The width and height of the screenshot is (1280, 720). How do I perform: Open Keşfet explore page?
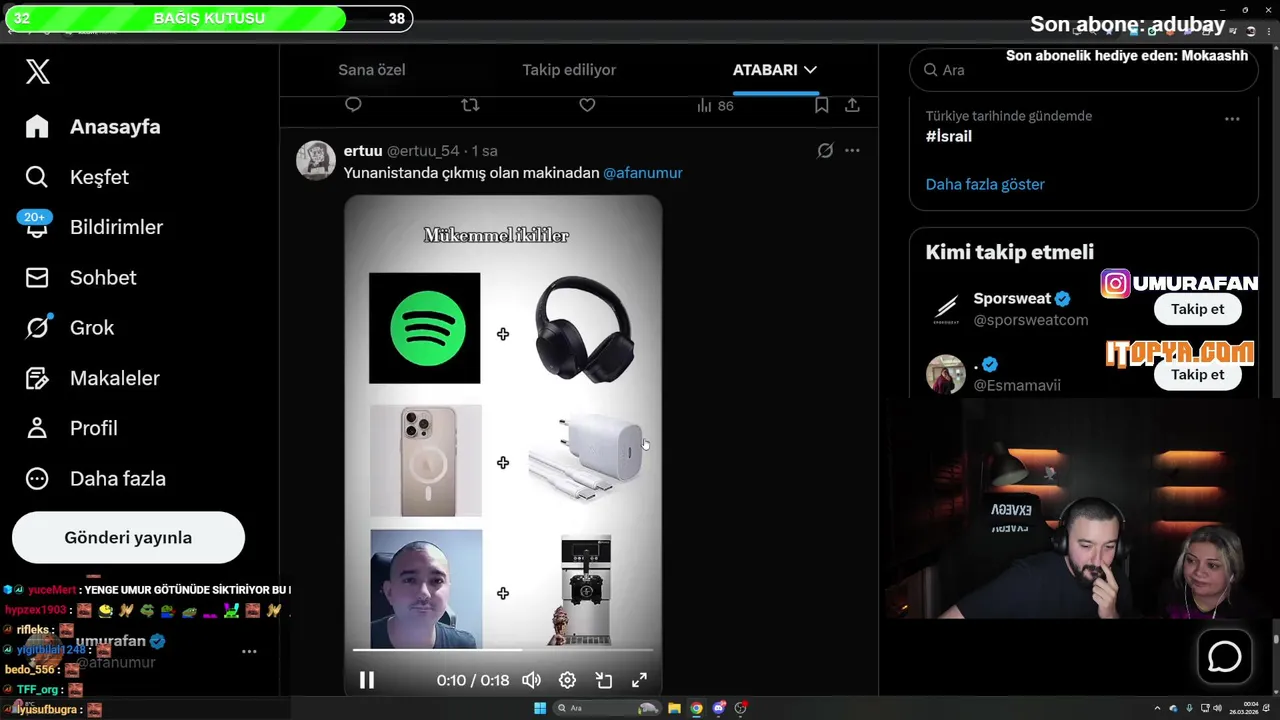[77, 177]
